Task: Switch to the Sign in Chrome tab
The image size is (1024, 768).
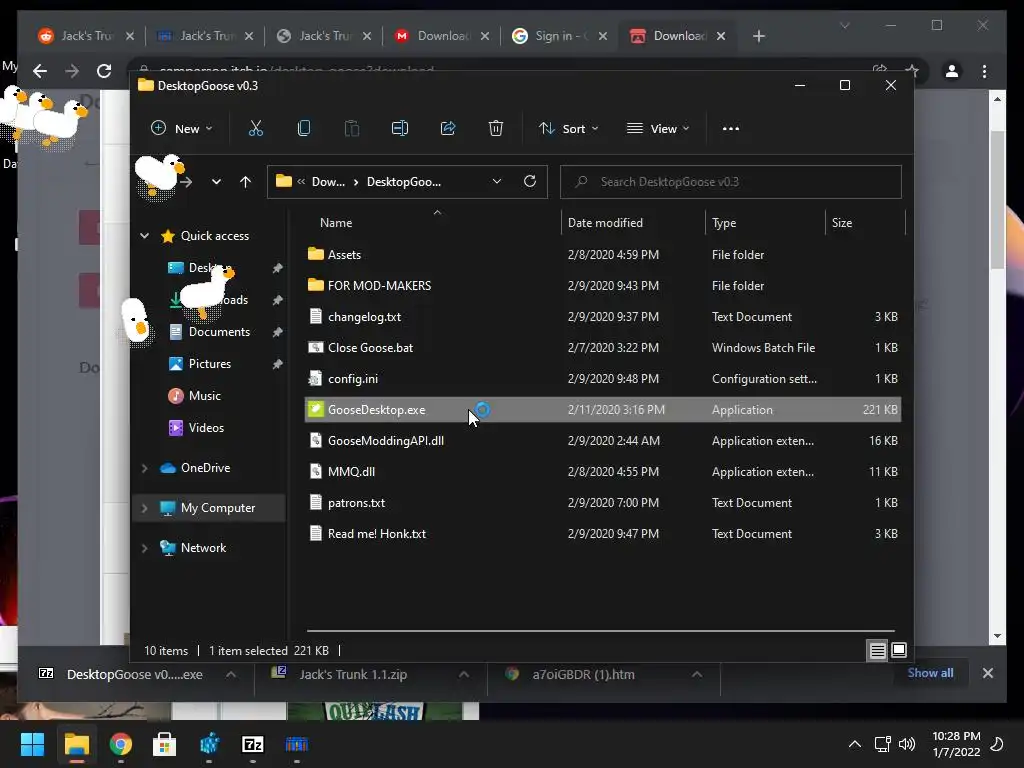Action: point(560,36)
